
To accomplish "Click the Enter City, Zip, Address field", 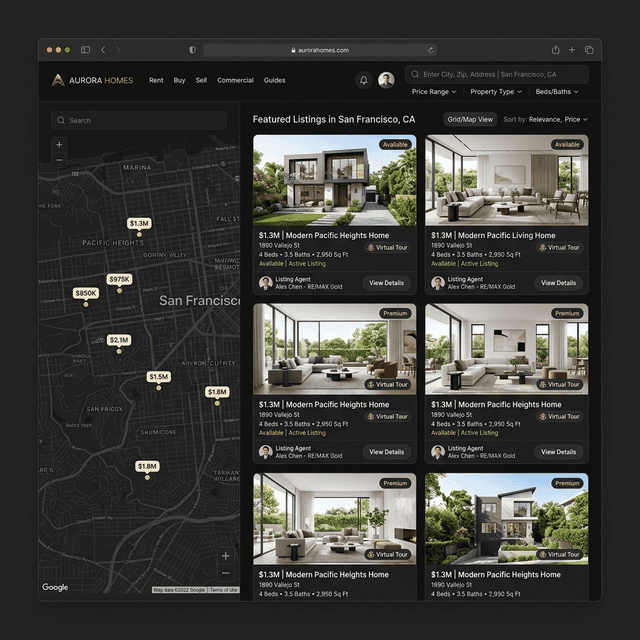I will click(x=497, y=74).
